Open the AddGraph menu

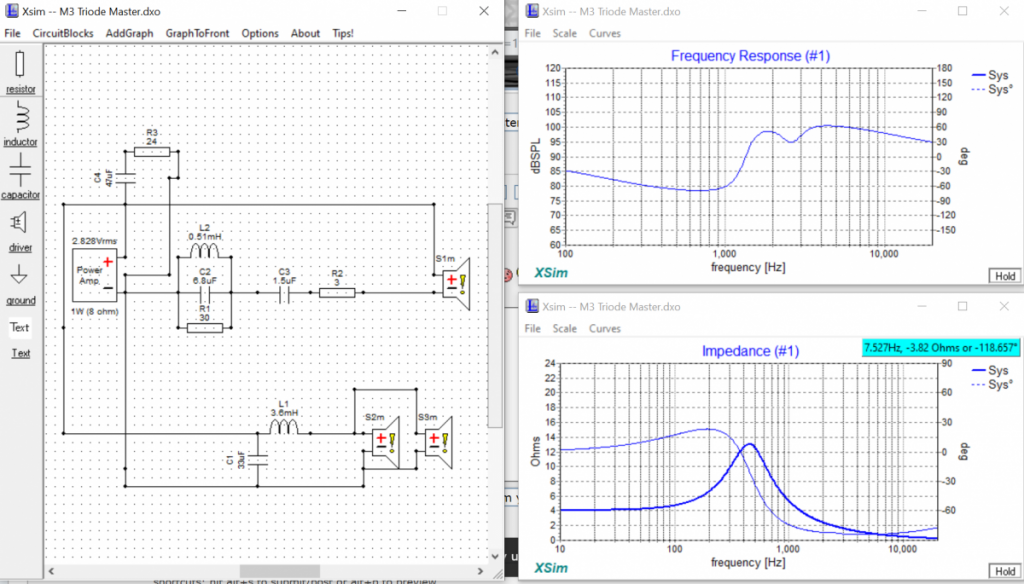click(129, 33)
